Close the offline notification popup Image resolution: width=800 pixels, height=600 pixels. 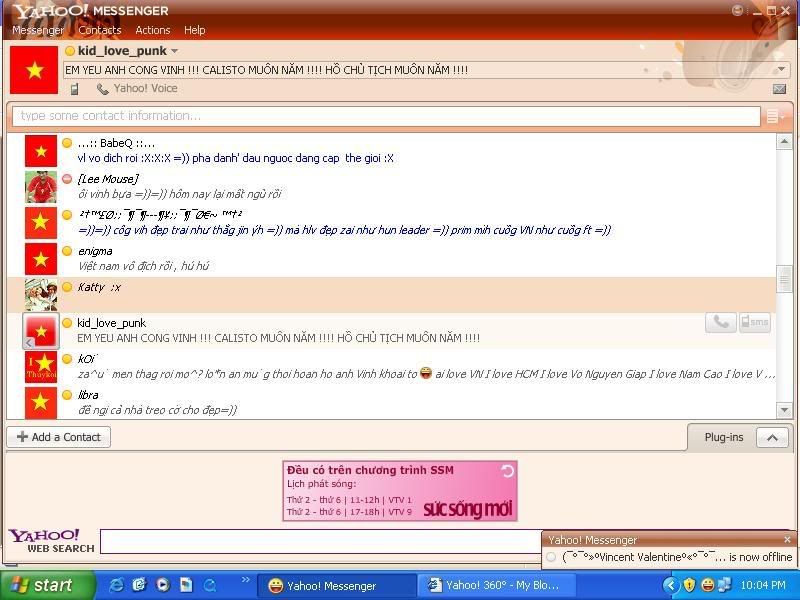pos(788,540)
